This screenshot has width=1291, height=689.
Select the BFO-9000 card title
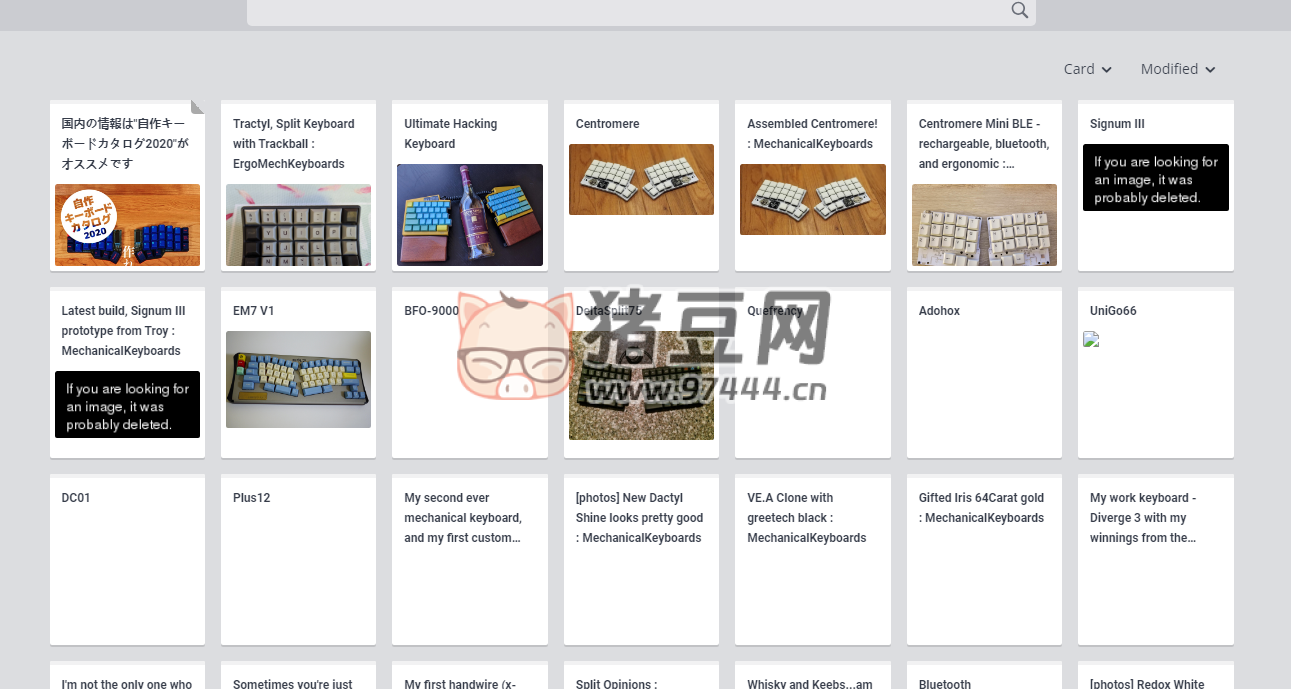tap(431, 311)
